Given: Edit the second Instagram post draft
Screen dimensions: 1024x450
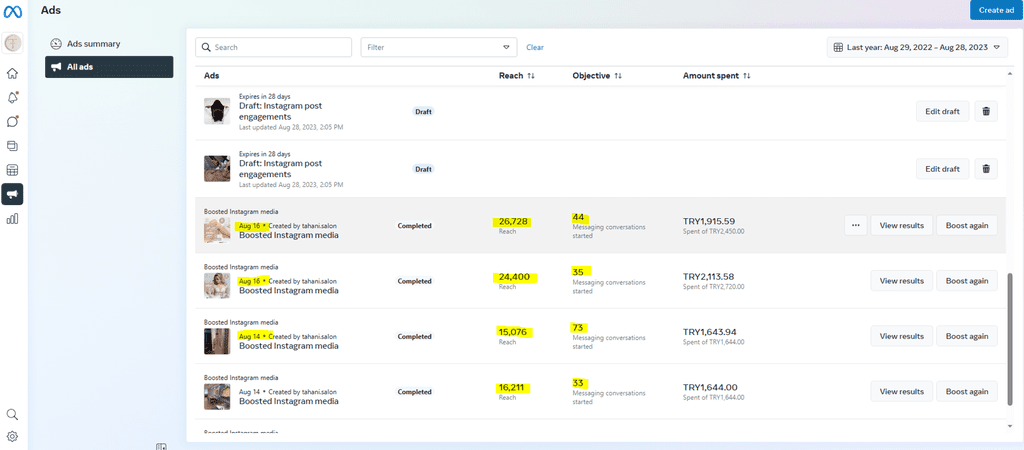Looking at the screenshot, I should pyautogui.click(x=942, y=169).
